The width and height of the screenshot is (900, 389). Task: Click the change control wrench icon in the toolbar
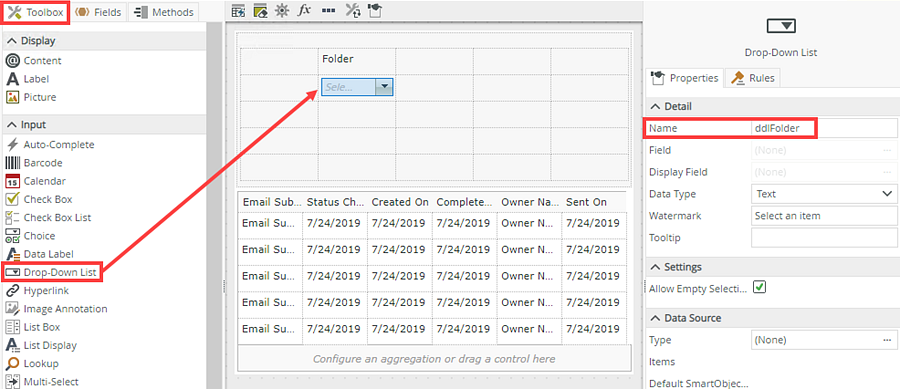click(x=352, y=10)
